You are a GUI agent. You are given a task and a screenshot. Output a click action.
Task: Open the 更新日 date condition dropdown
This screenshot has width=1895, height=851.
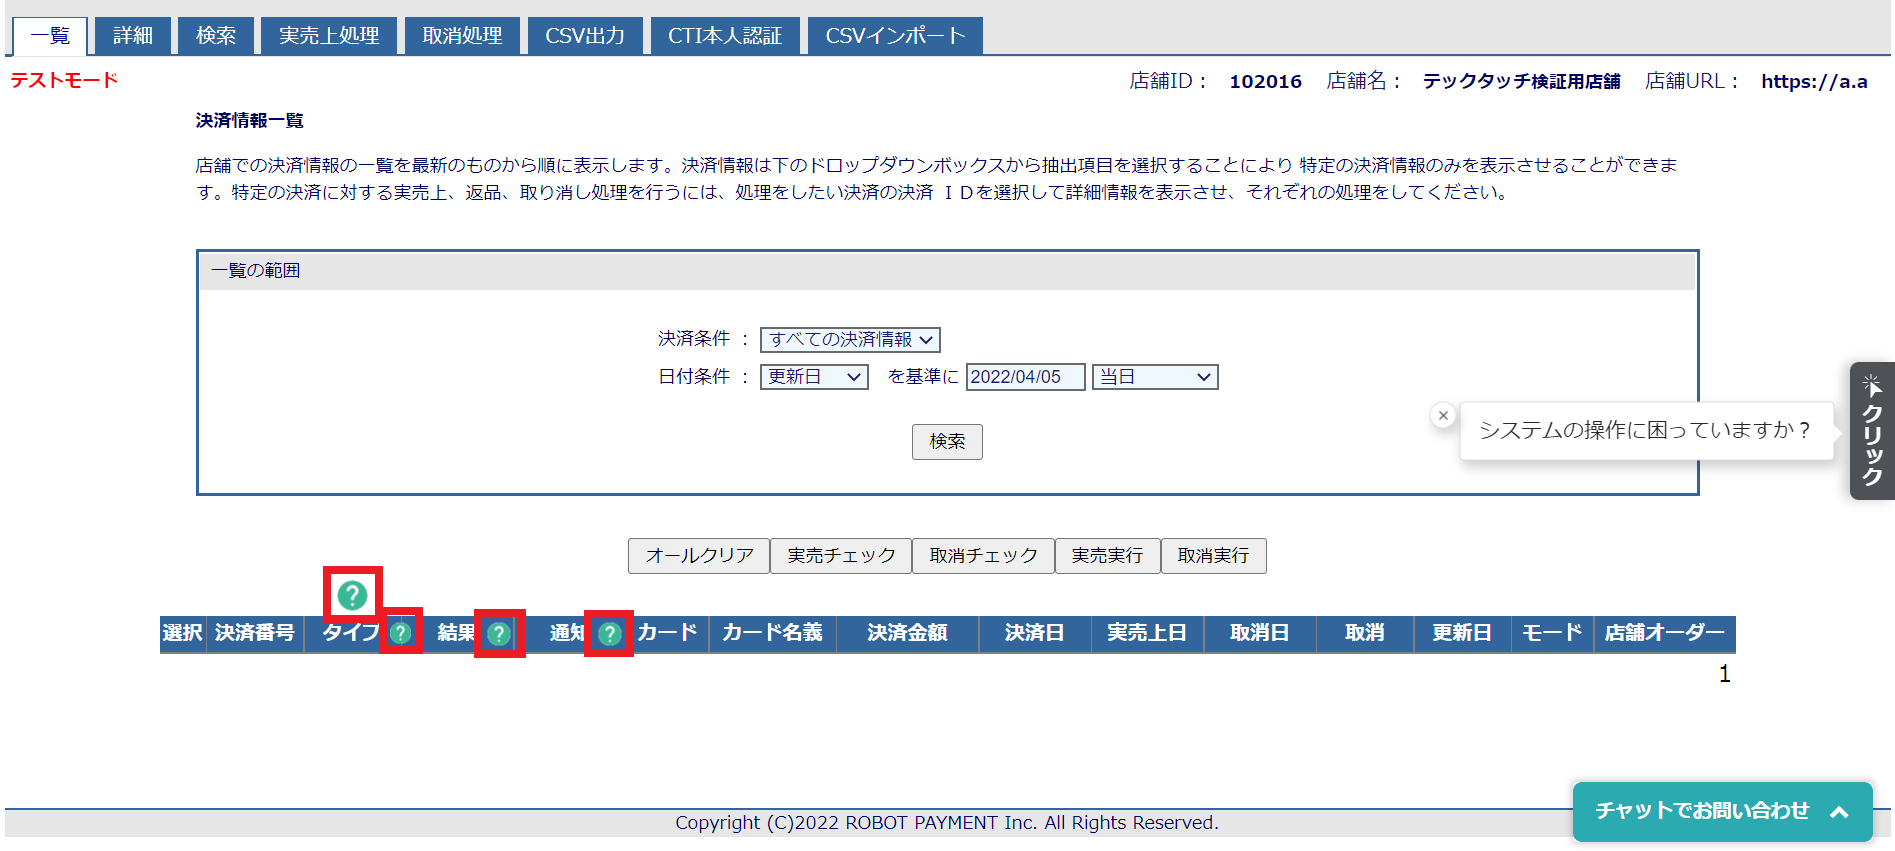point(813,377)
